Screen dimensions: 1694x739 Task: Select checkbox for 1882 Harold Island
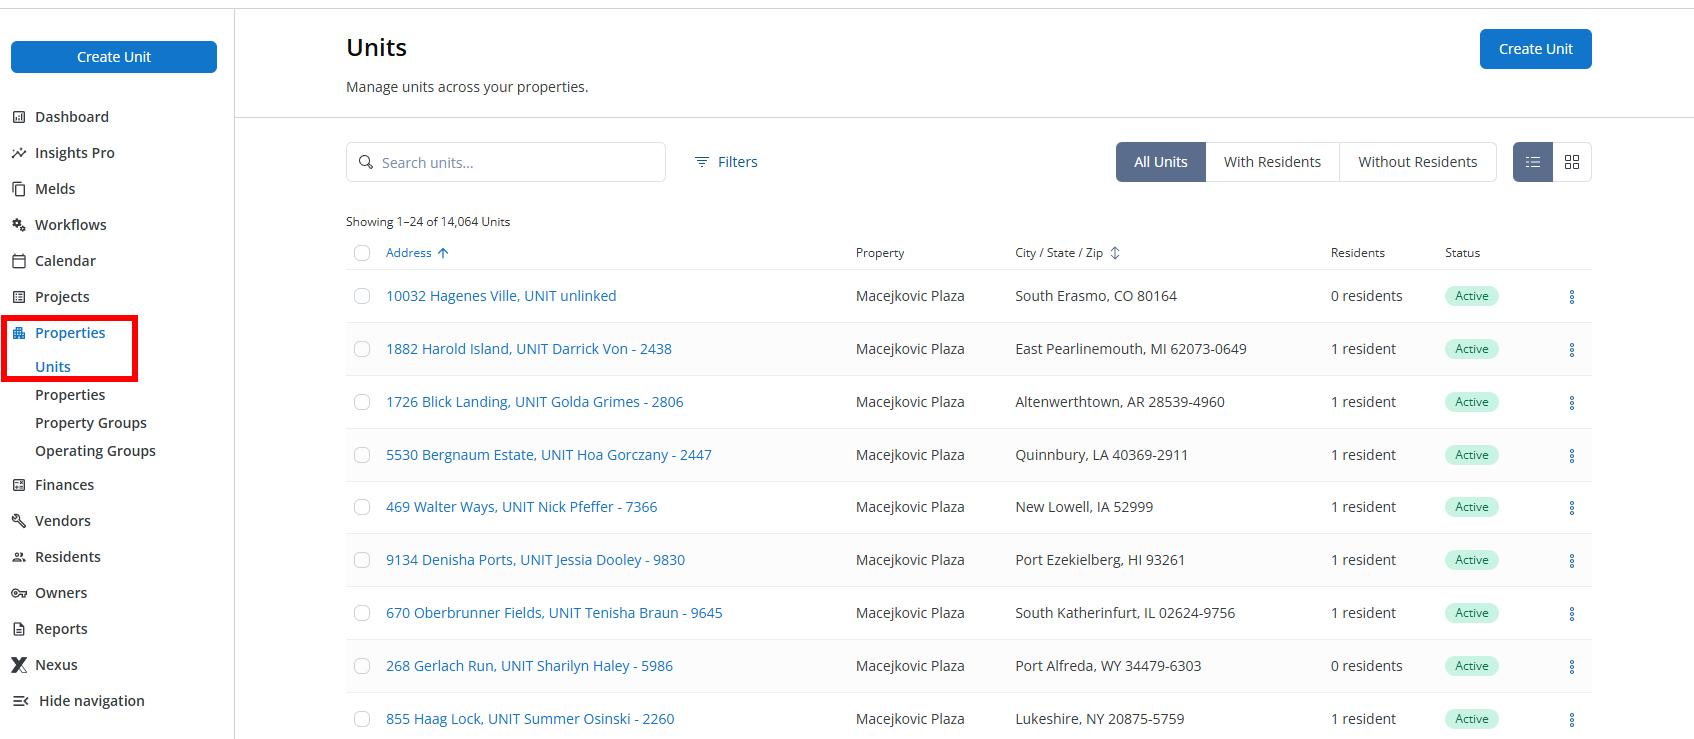click(362, 349)
